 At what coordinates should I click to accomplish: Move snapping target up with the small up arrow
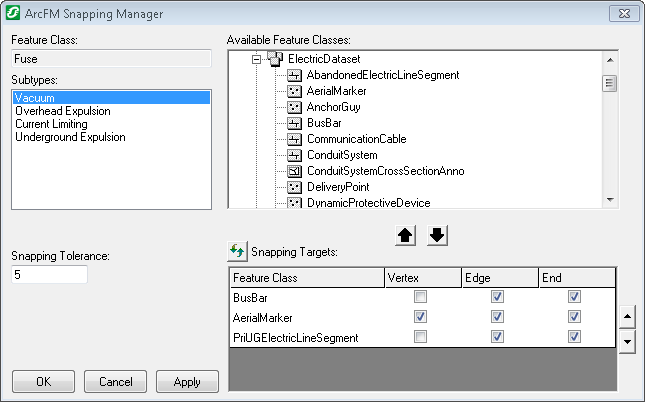pyautogui.click(x=627, y=316)
